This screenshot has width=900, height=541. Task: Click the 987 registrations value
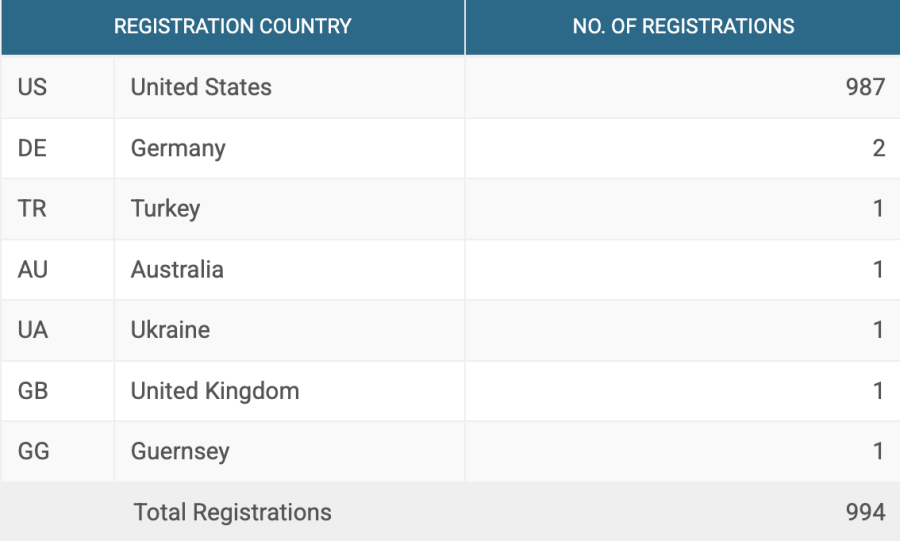865,87
